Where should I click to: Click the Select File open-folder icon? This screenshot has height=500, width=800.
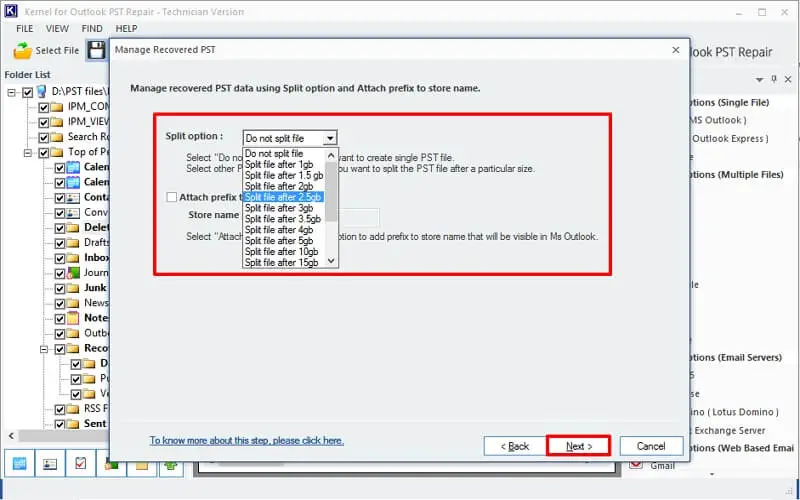pyautogui.click(x=22, y=51)
